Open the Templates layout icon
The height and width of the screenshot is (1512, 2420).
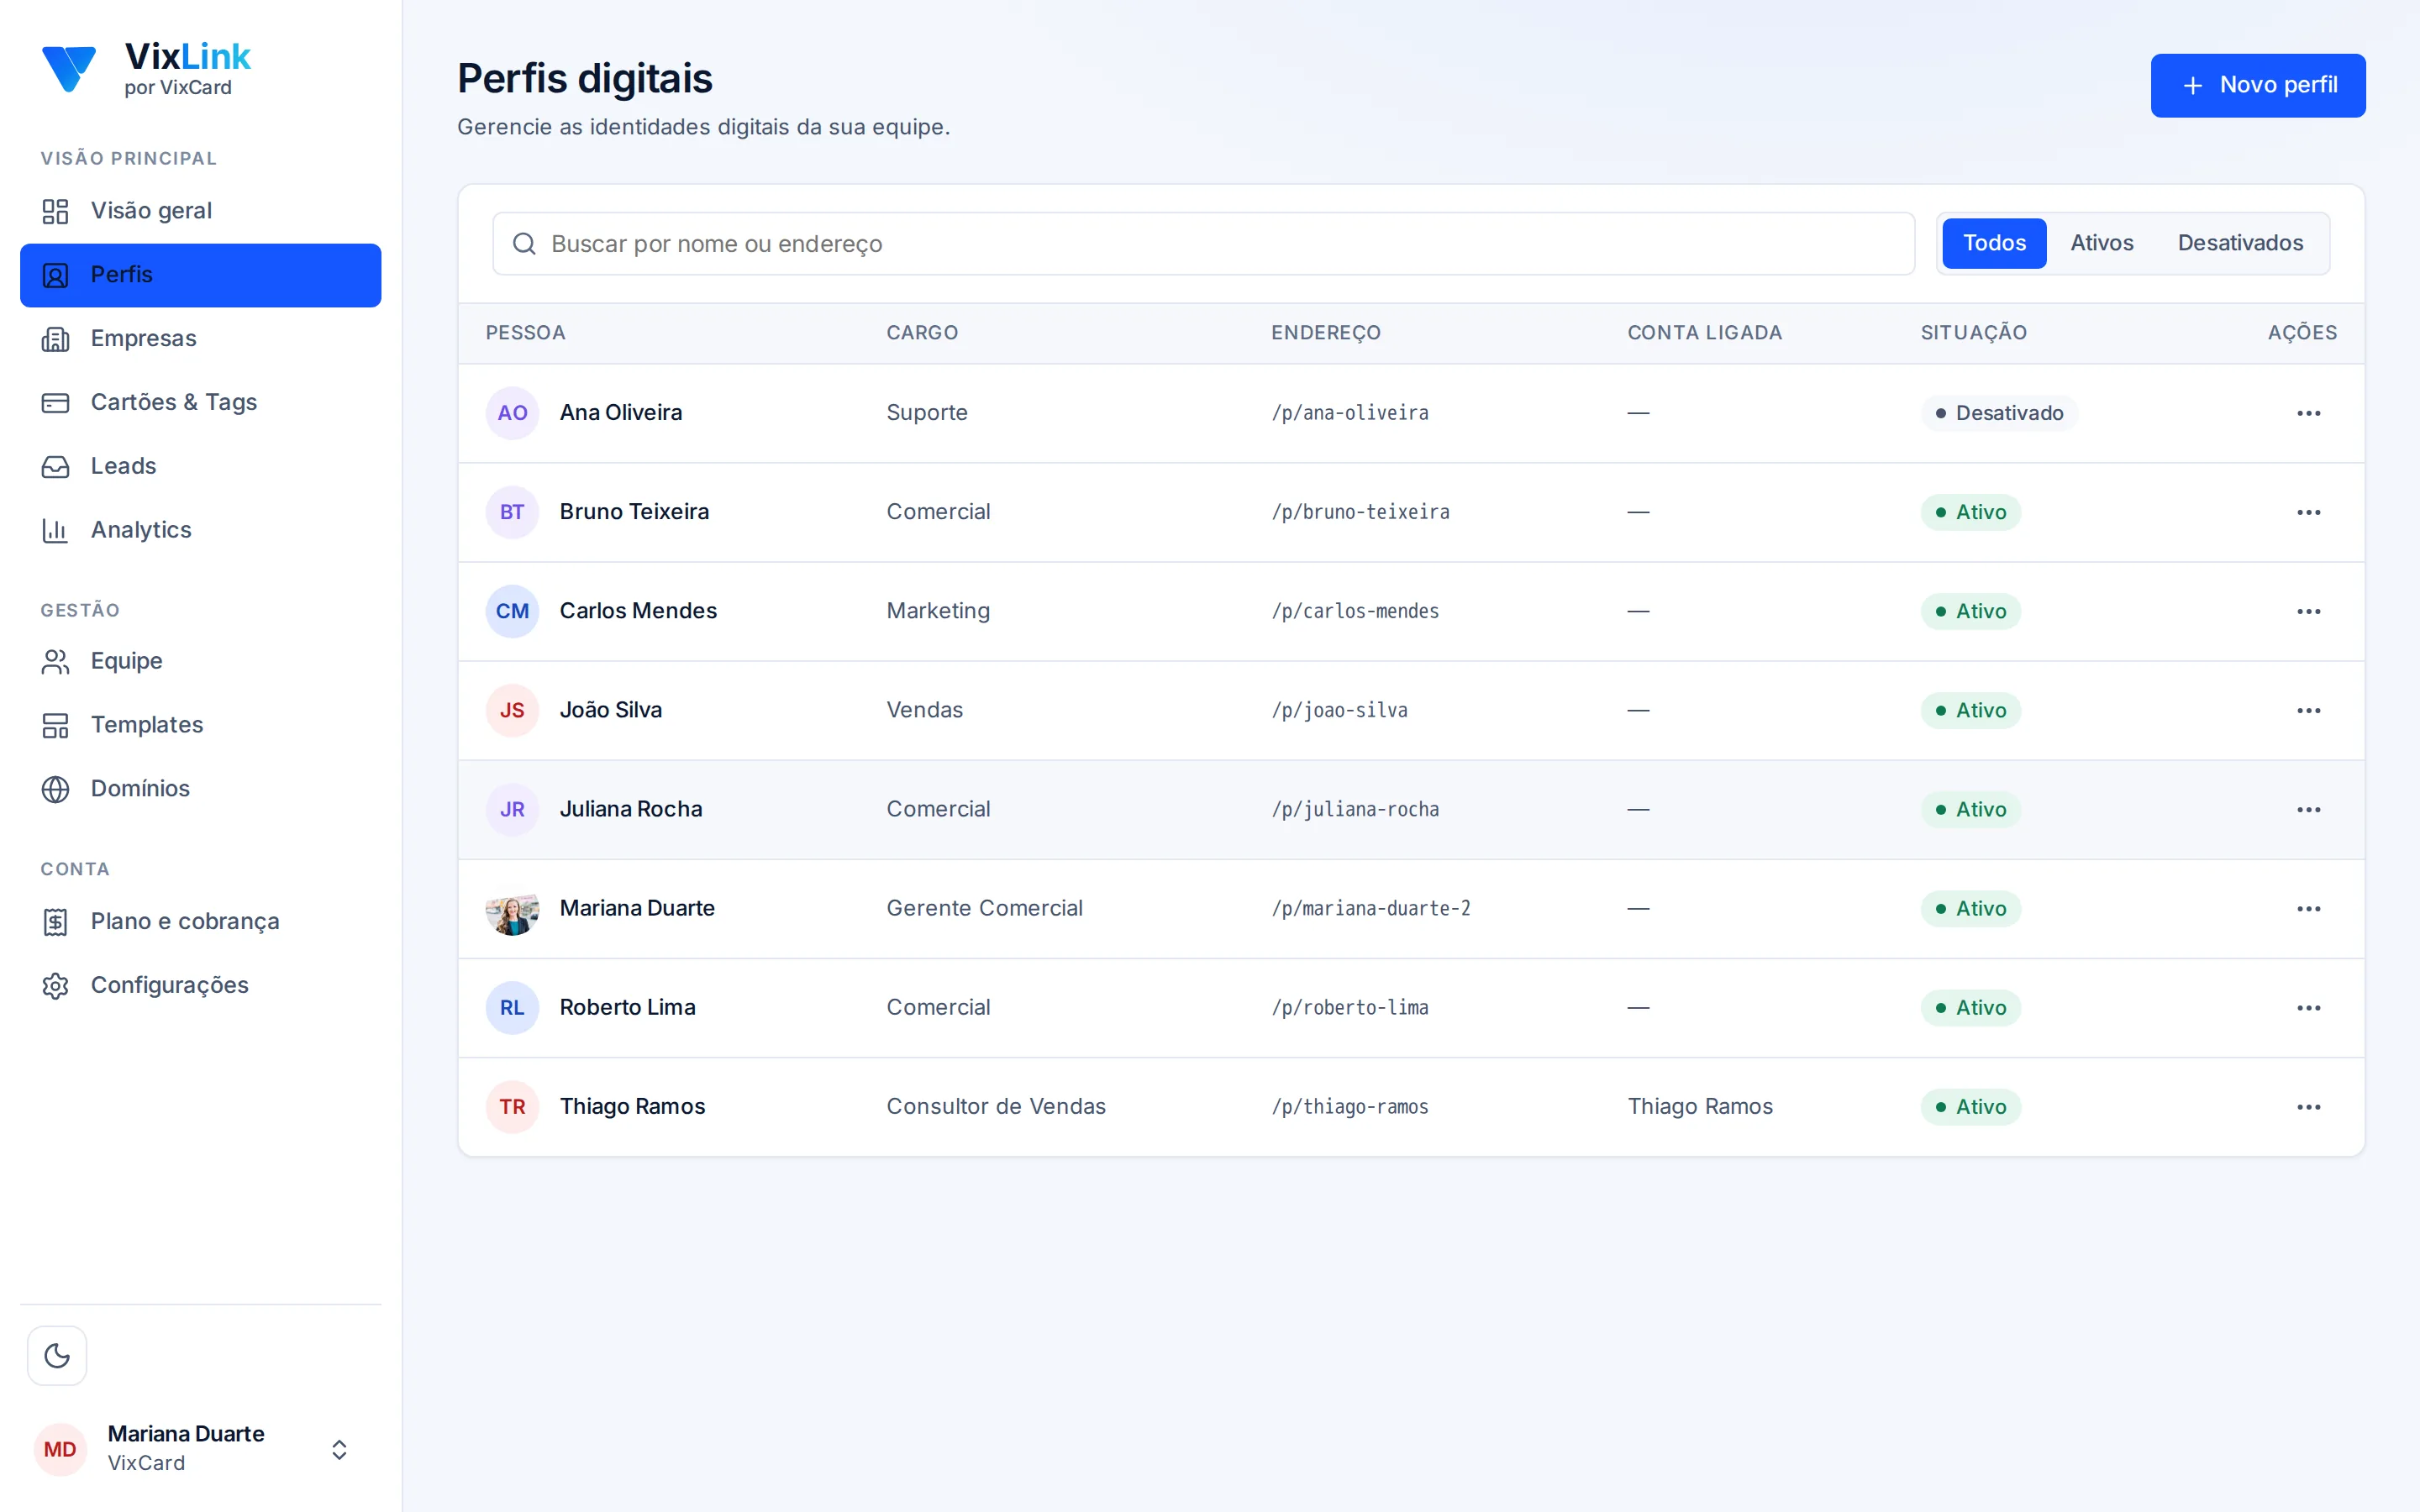55,725
